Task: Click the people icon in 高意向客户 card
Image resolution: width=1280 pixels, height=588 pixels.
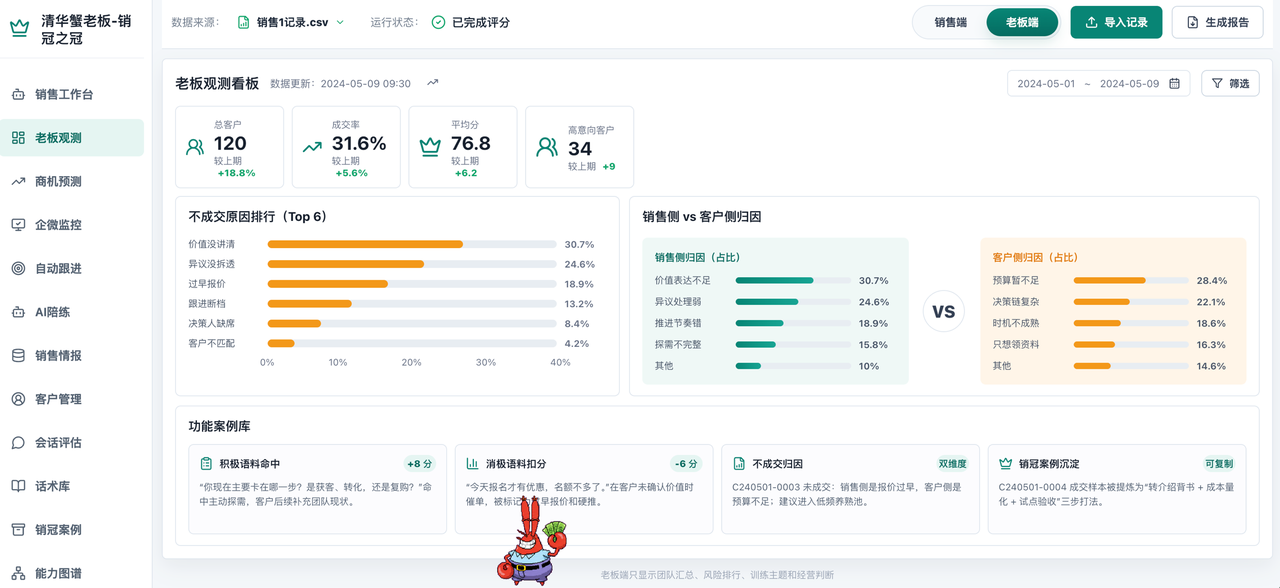Action: click(547, 147)
